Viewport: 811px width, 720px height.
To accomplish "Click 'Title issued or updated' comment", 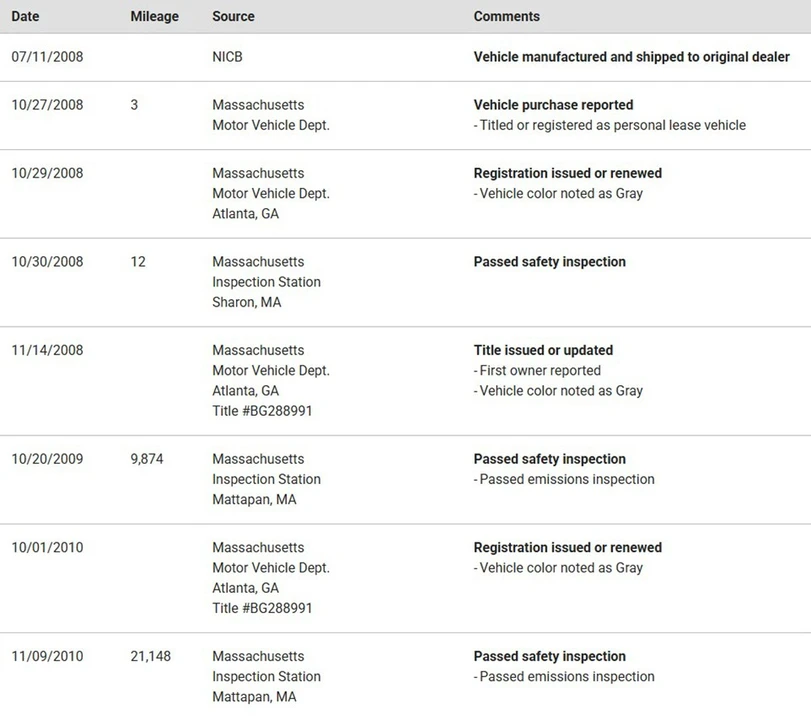I will (x=543, y=350).
